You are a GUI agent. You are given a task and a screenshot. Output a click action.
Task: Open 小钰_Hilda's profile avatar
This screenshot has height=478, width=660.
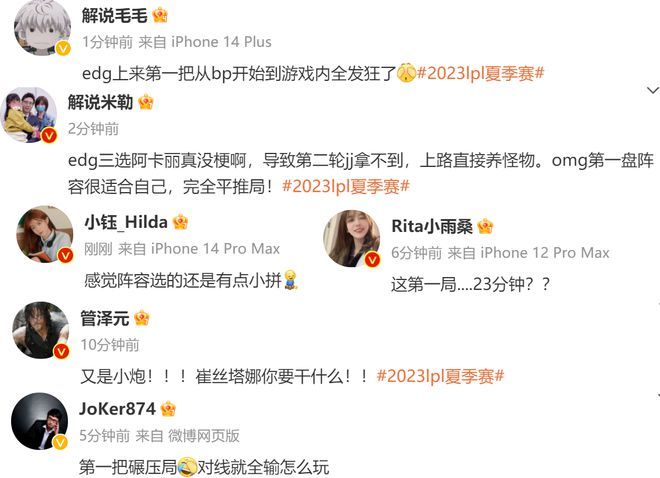point(45,234)
